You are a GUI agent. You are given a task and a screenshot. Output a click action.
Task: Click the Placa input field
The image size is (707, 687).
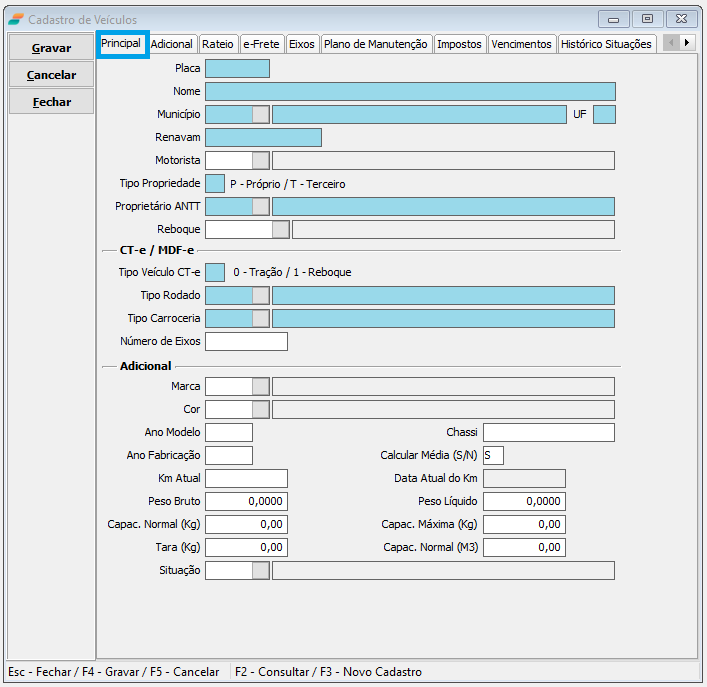pyautogui.click(x=237, y=69)
